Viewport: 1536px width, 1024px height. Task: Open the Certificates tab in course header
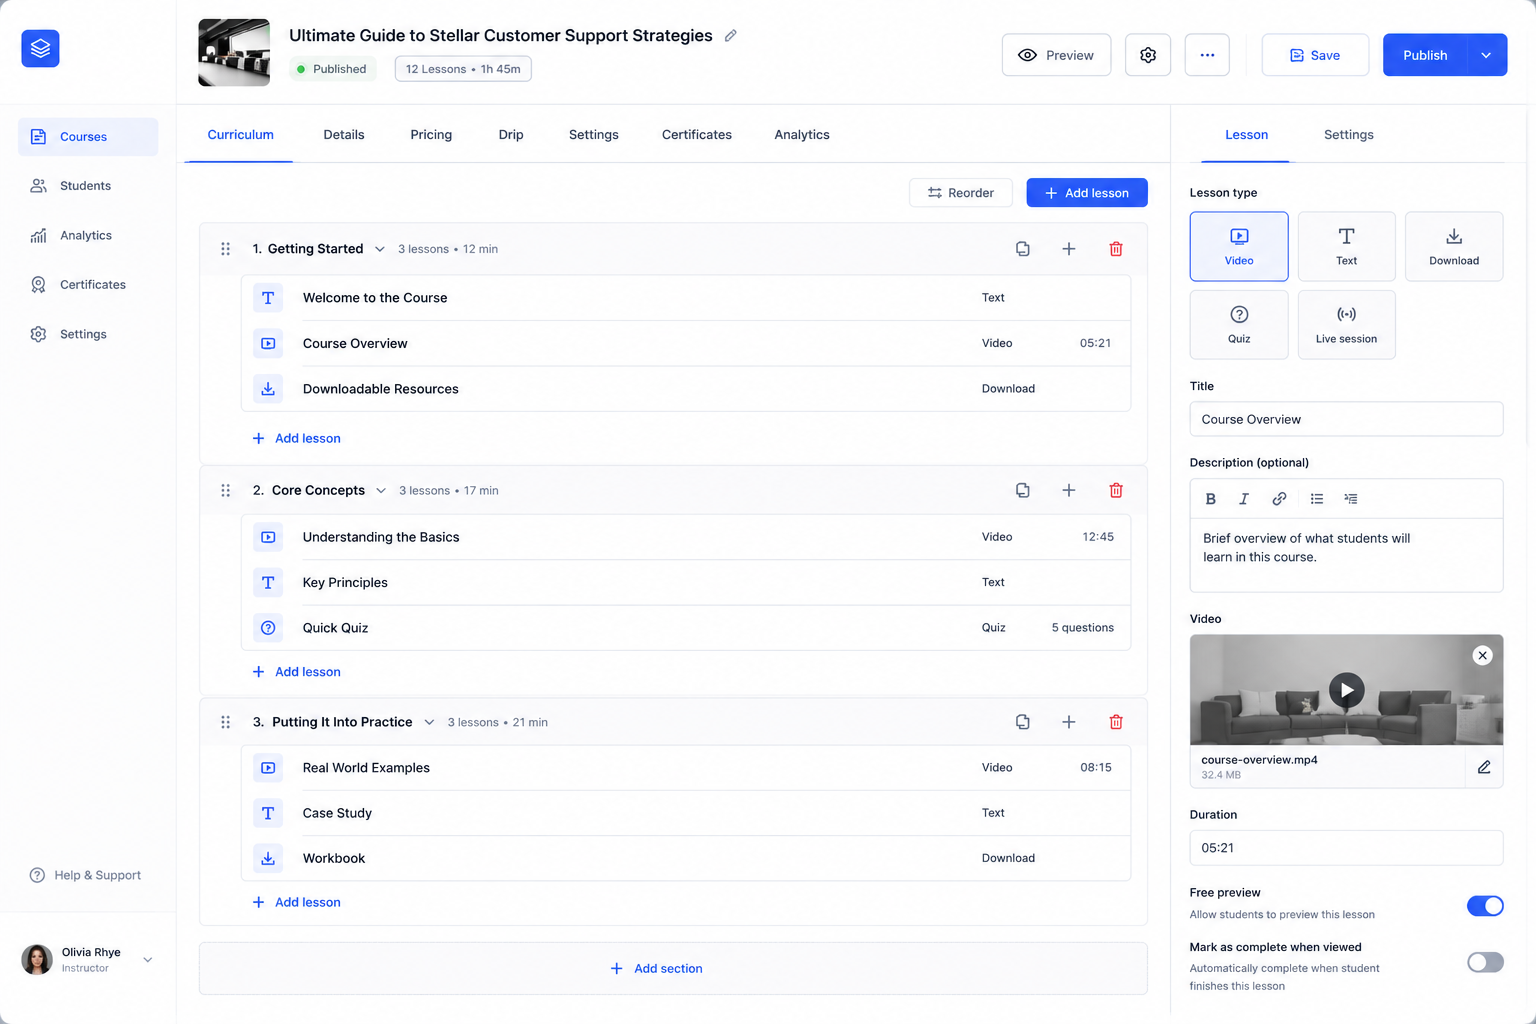pos(697,135)
